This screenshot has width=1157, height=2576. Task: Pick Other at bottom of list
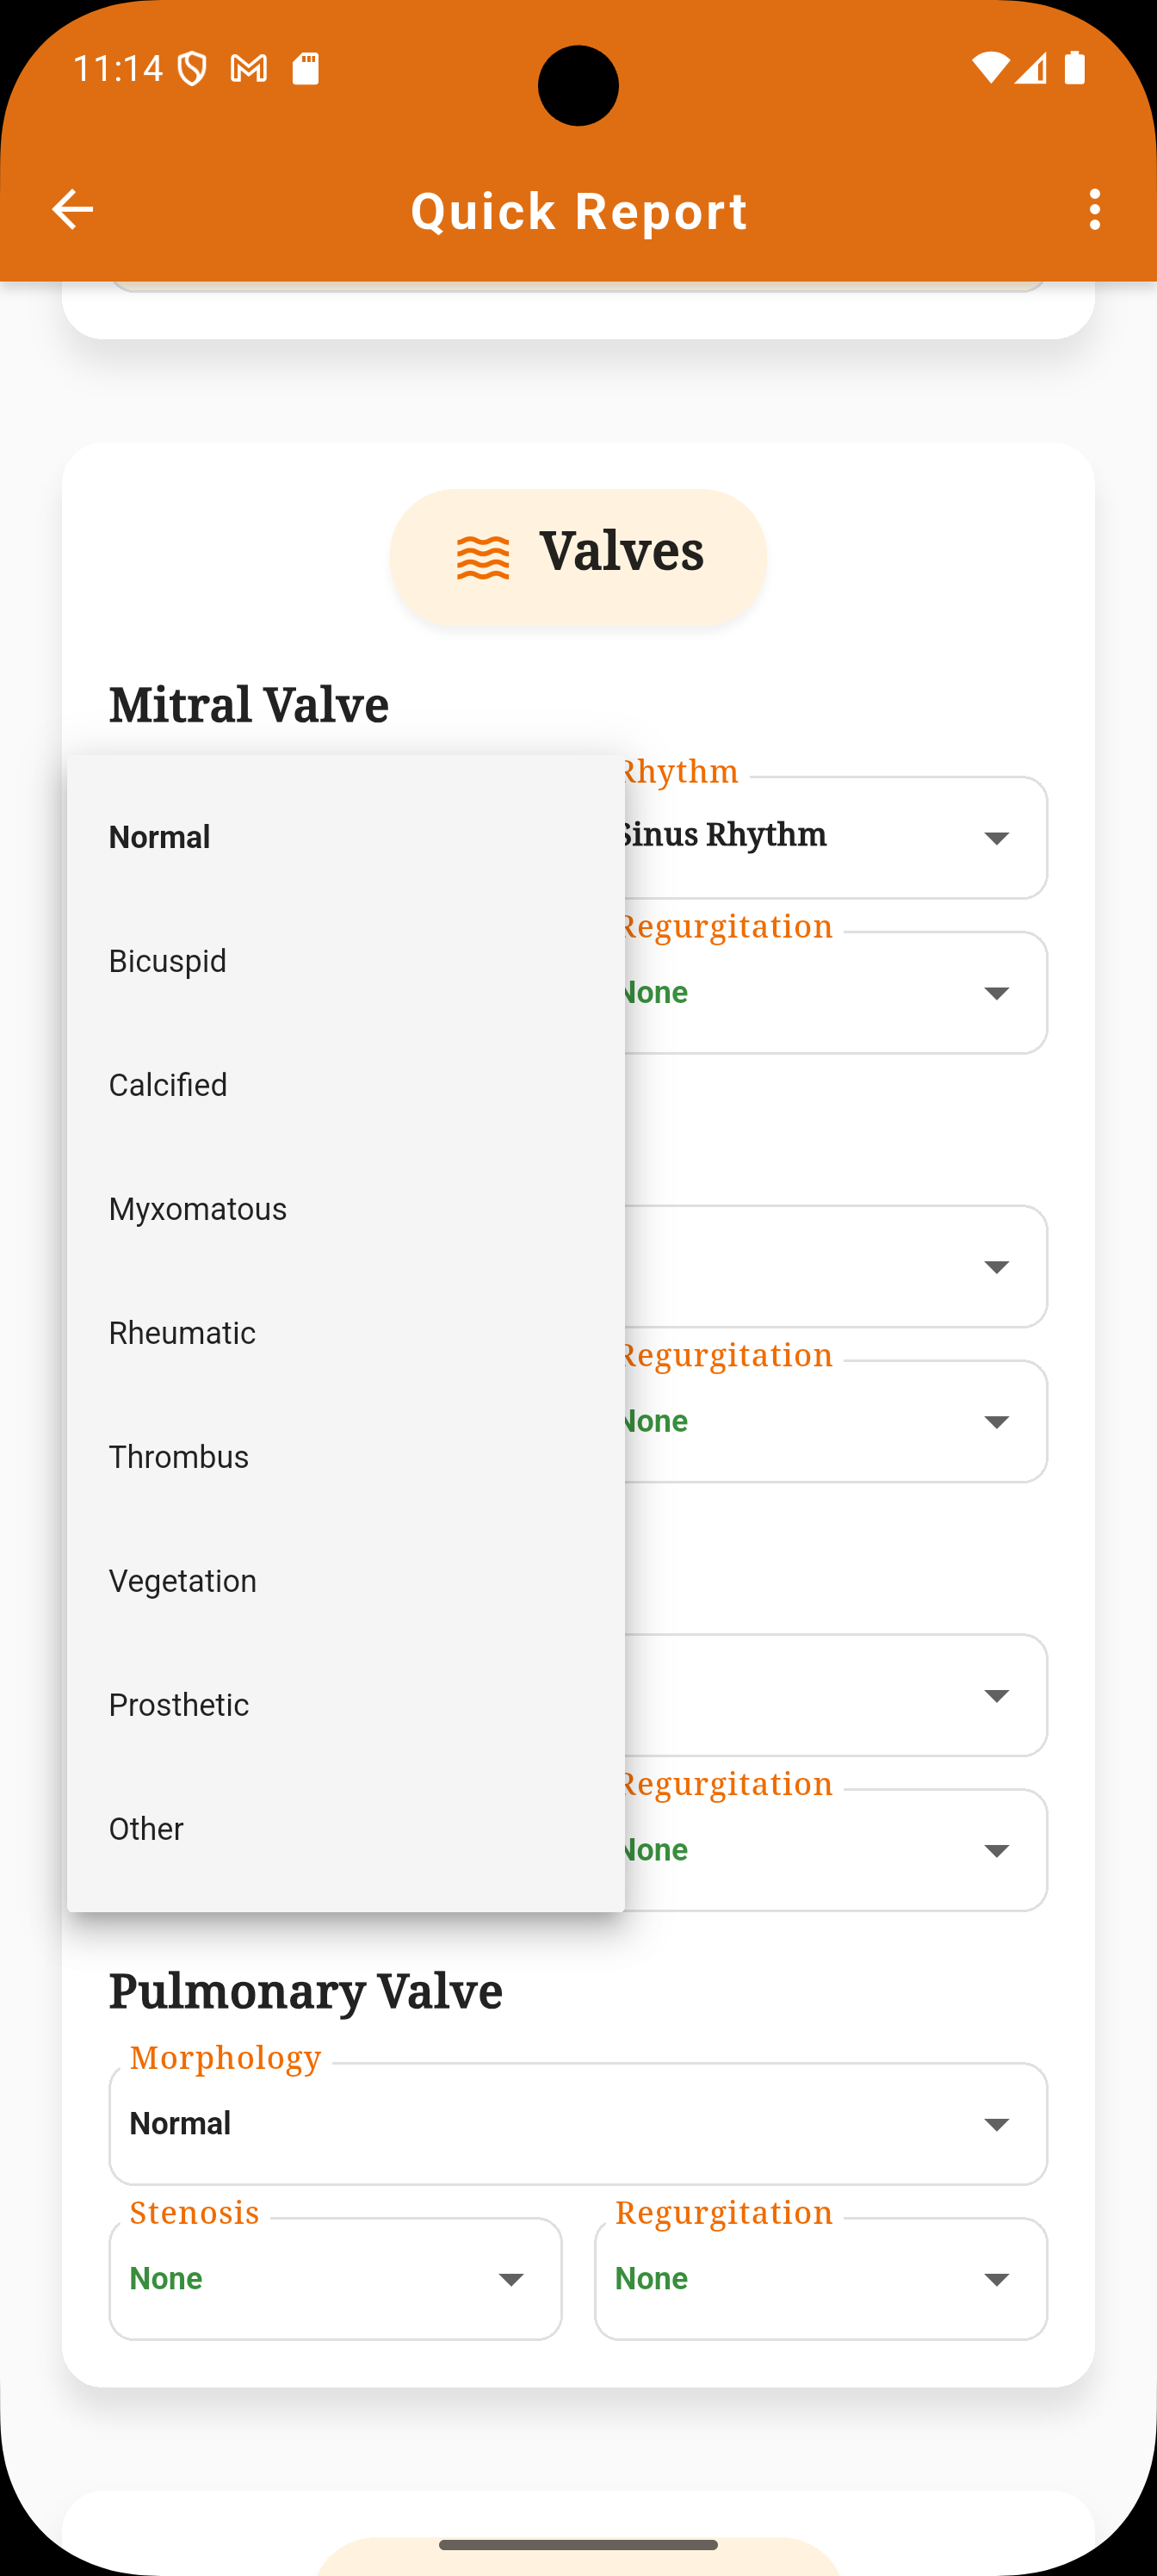pyautogui.click(x=346, y=1829)
